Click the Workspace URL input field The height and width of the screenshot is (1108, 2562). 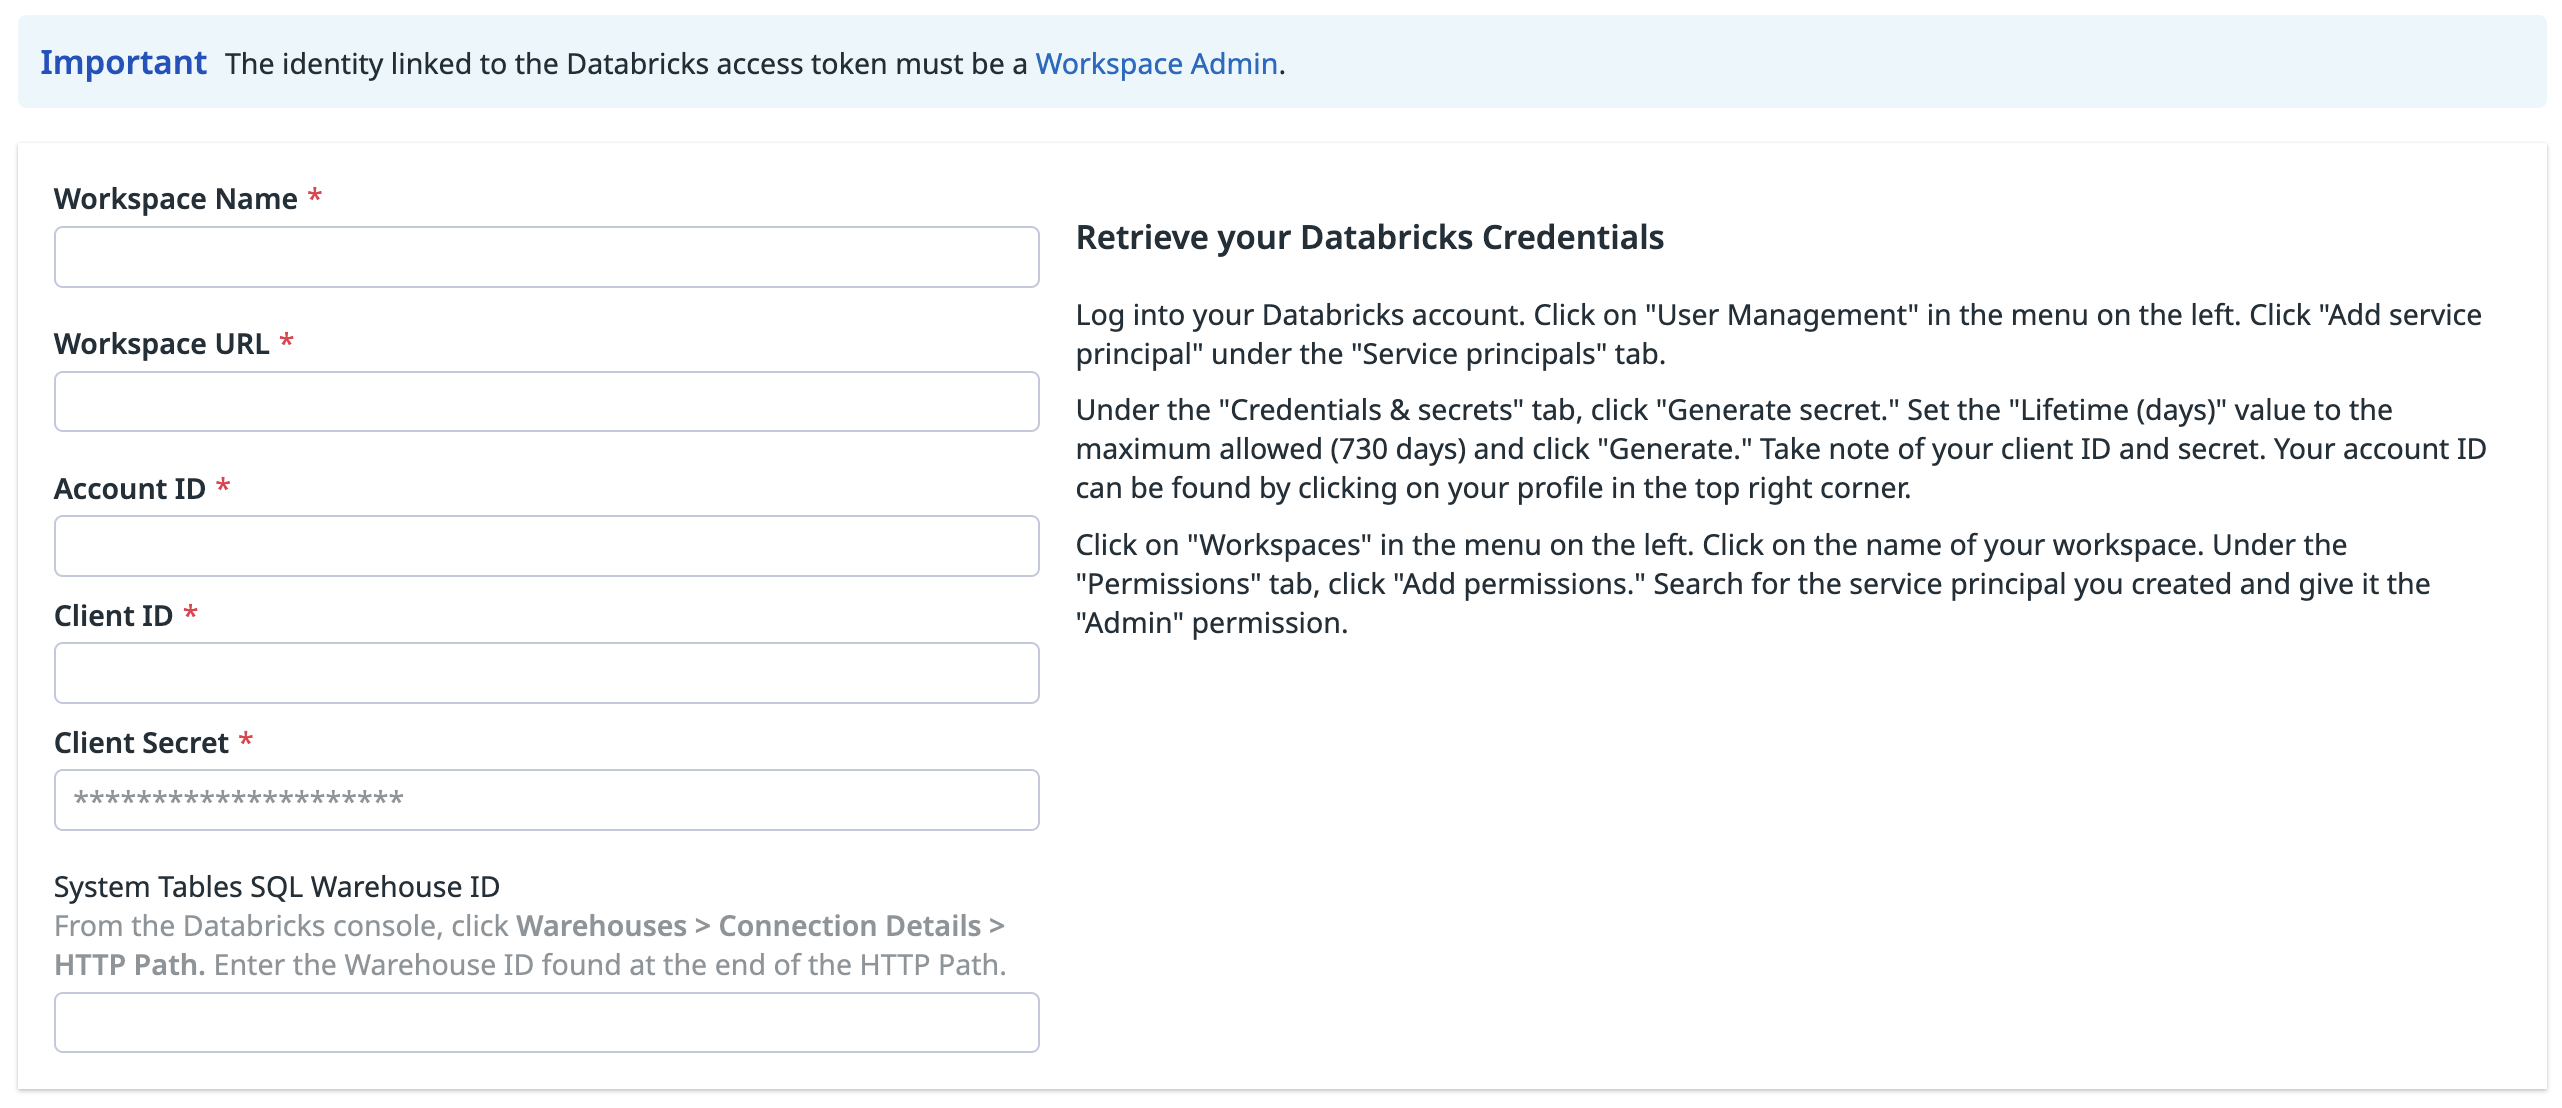pos(546,401)
